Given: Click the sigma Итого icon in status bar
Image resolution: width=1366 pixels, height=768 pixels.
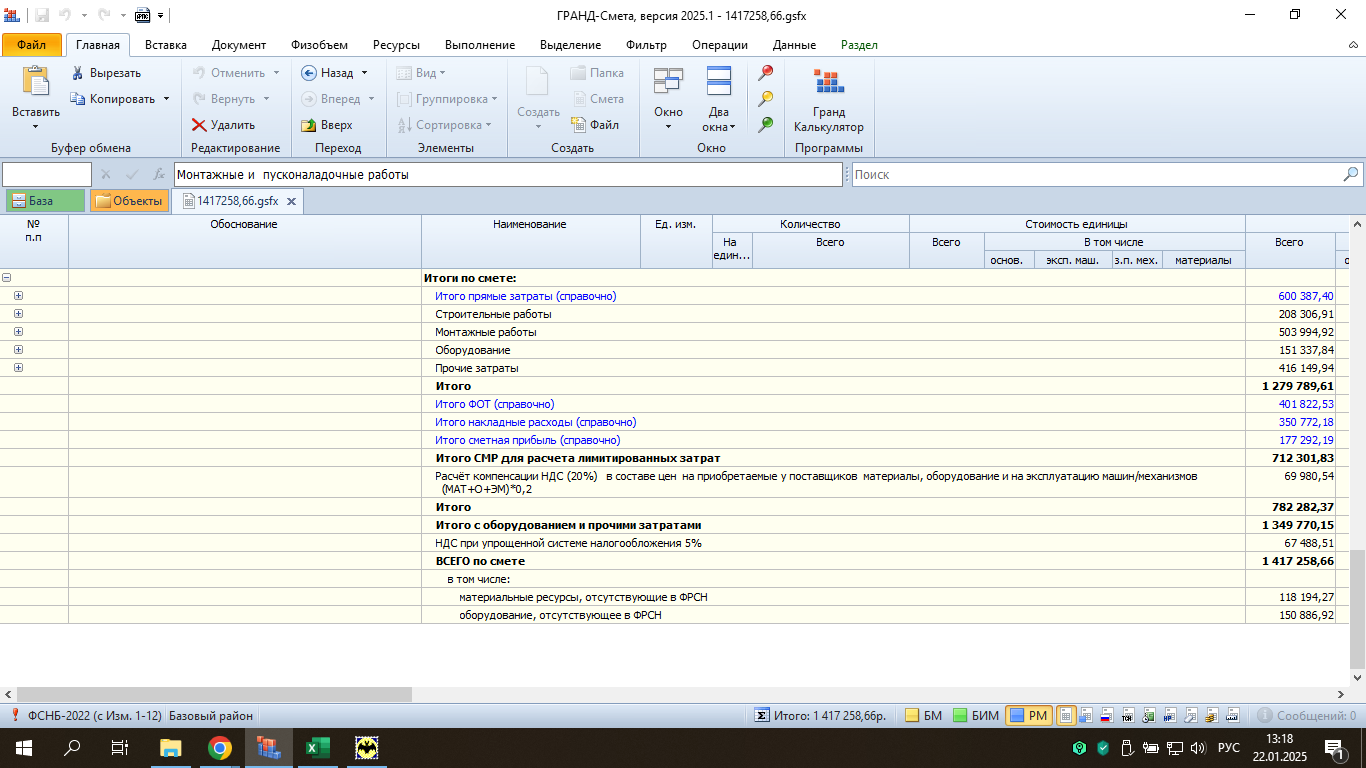Looking at the screenshot, I should (x=761, y=716).
